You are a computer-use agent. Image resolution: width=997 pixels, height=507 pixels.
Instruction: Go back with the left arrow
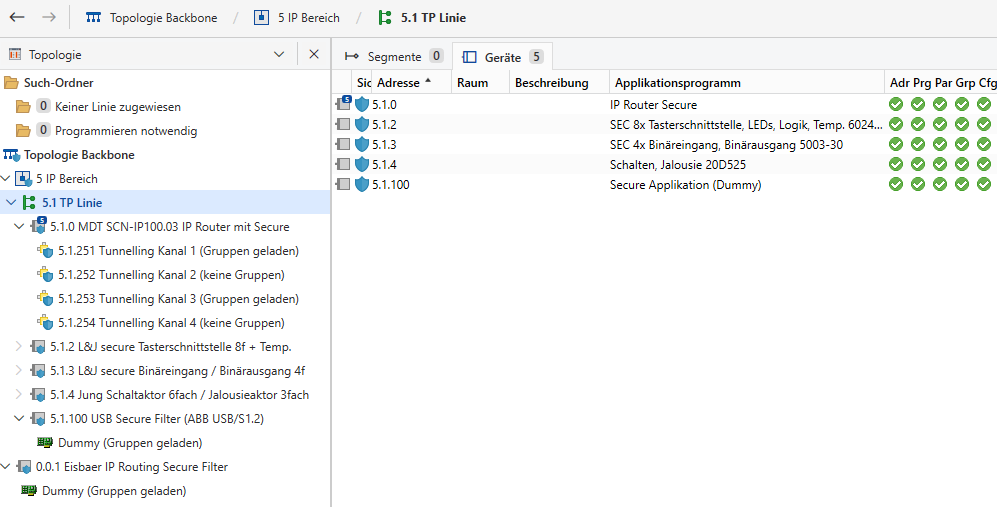[17, 18]
